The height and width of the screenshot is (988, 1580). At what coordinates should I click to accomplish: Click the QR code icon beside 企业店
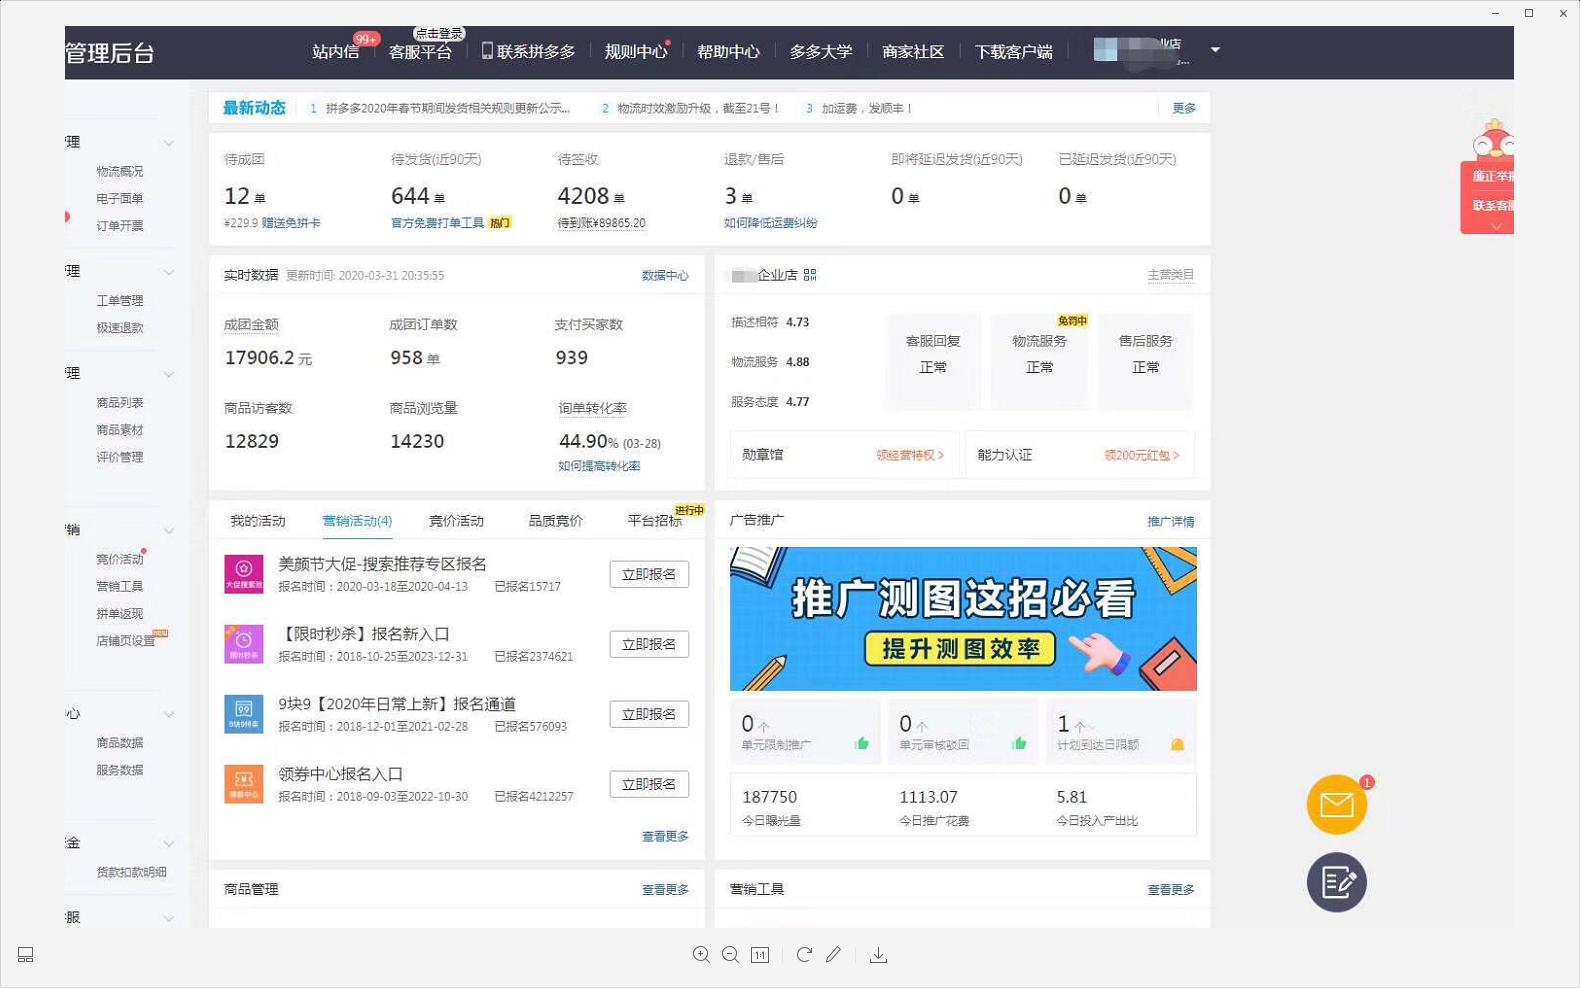(x=810, y=275)
